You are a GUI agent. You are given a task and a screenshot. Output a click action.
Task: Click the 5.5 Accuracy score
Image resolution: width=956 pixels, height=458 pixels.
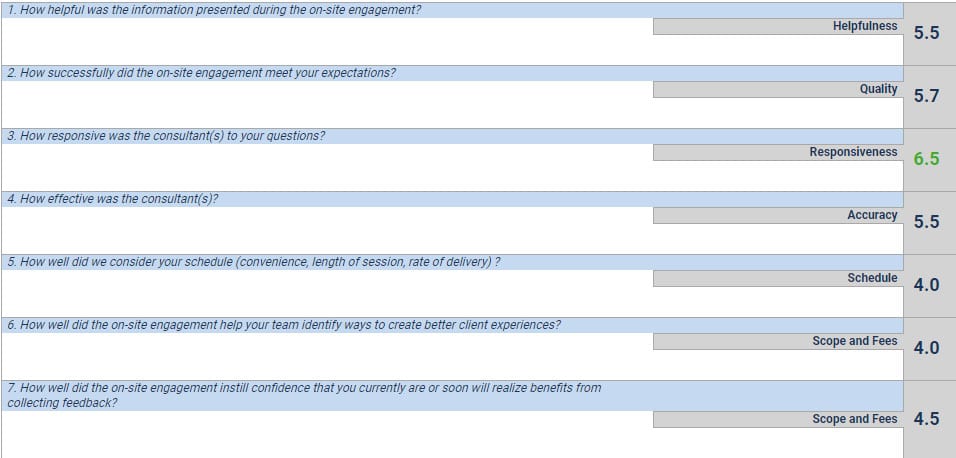[x=926, y=223]
